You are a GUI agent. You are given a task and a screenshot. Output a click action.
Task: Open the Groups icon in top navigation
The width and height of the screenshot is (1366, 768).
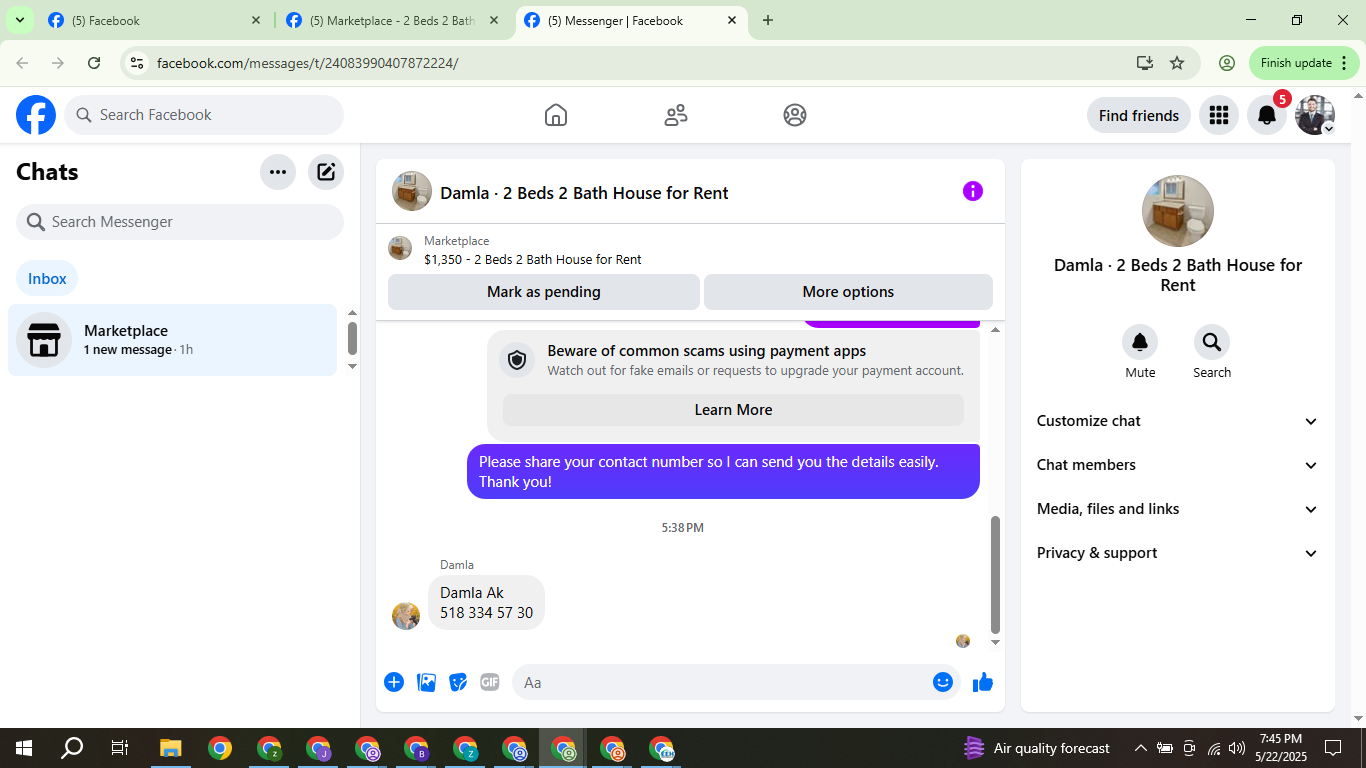tap(795, 115)
